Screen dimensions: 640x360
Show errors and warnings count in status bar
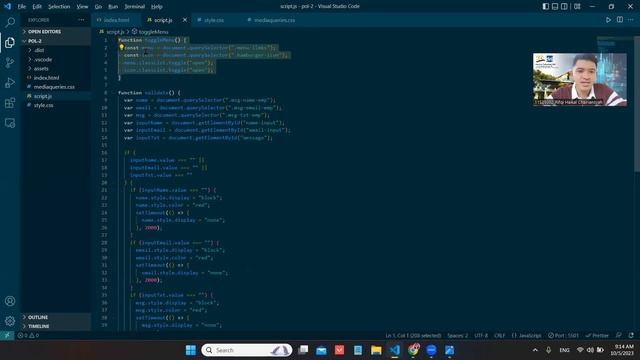click(x=28, y=335)
